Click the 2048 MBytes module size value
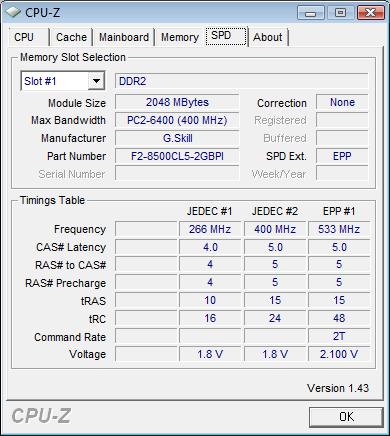Image resolution: width=390 pixels, height=436 pixels. (177, 102)
